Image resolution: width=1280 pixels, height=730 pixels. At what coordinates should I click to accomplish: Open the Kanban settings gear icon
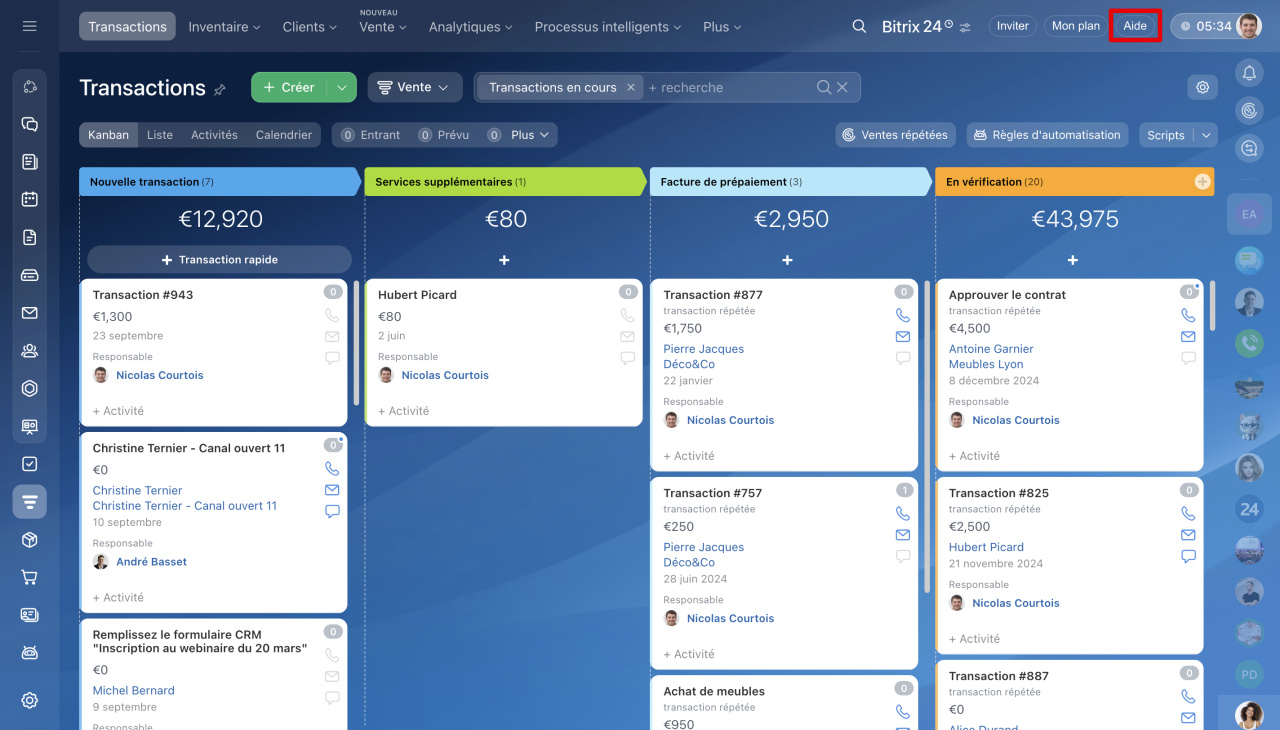click(1202, 87)
